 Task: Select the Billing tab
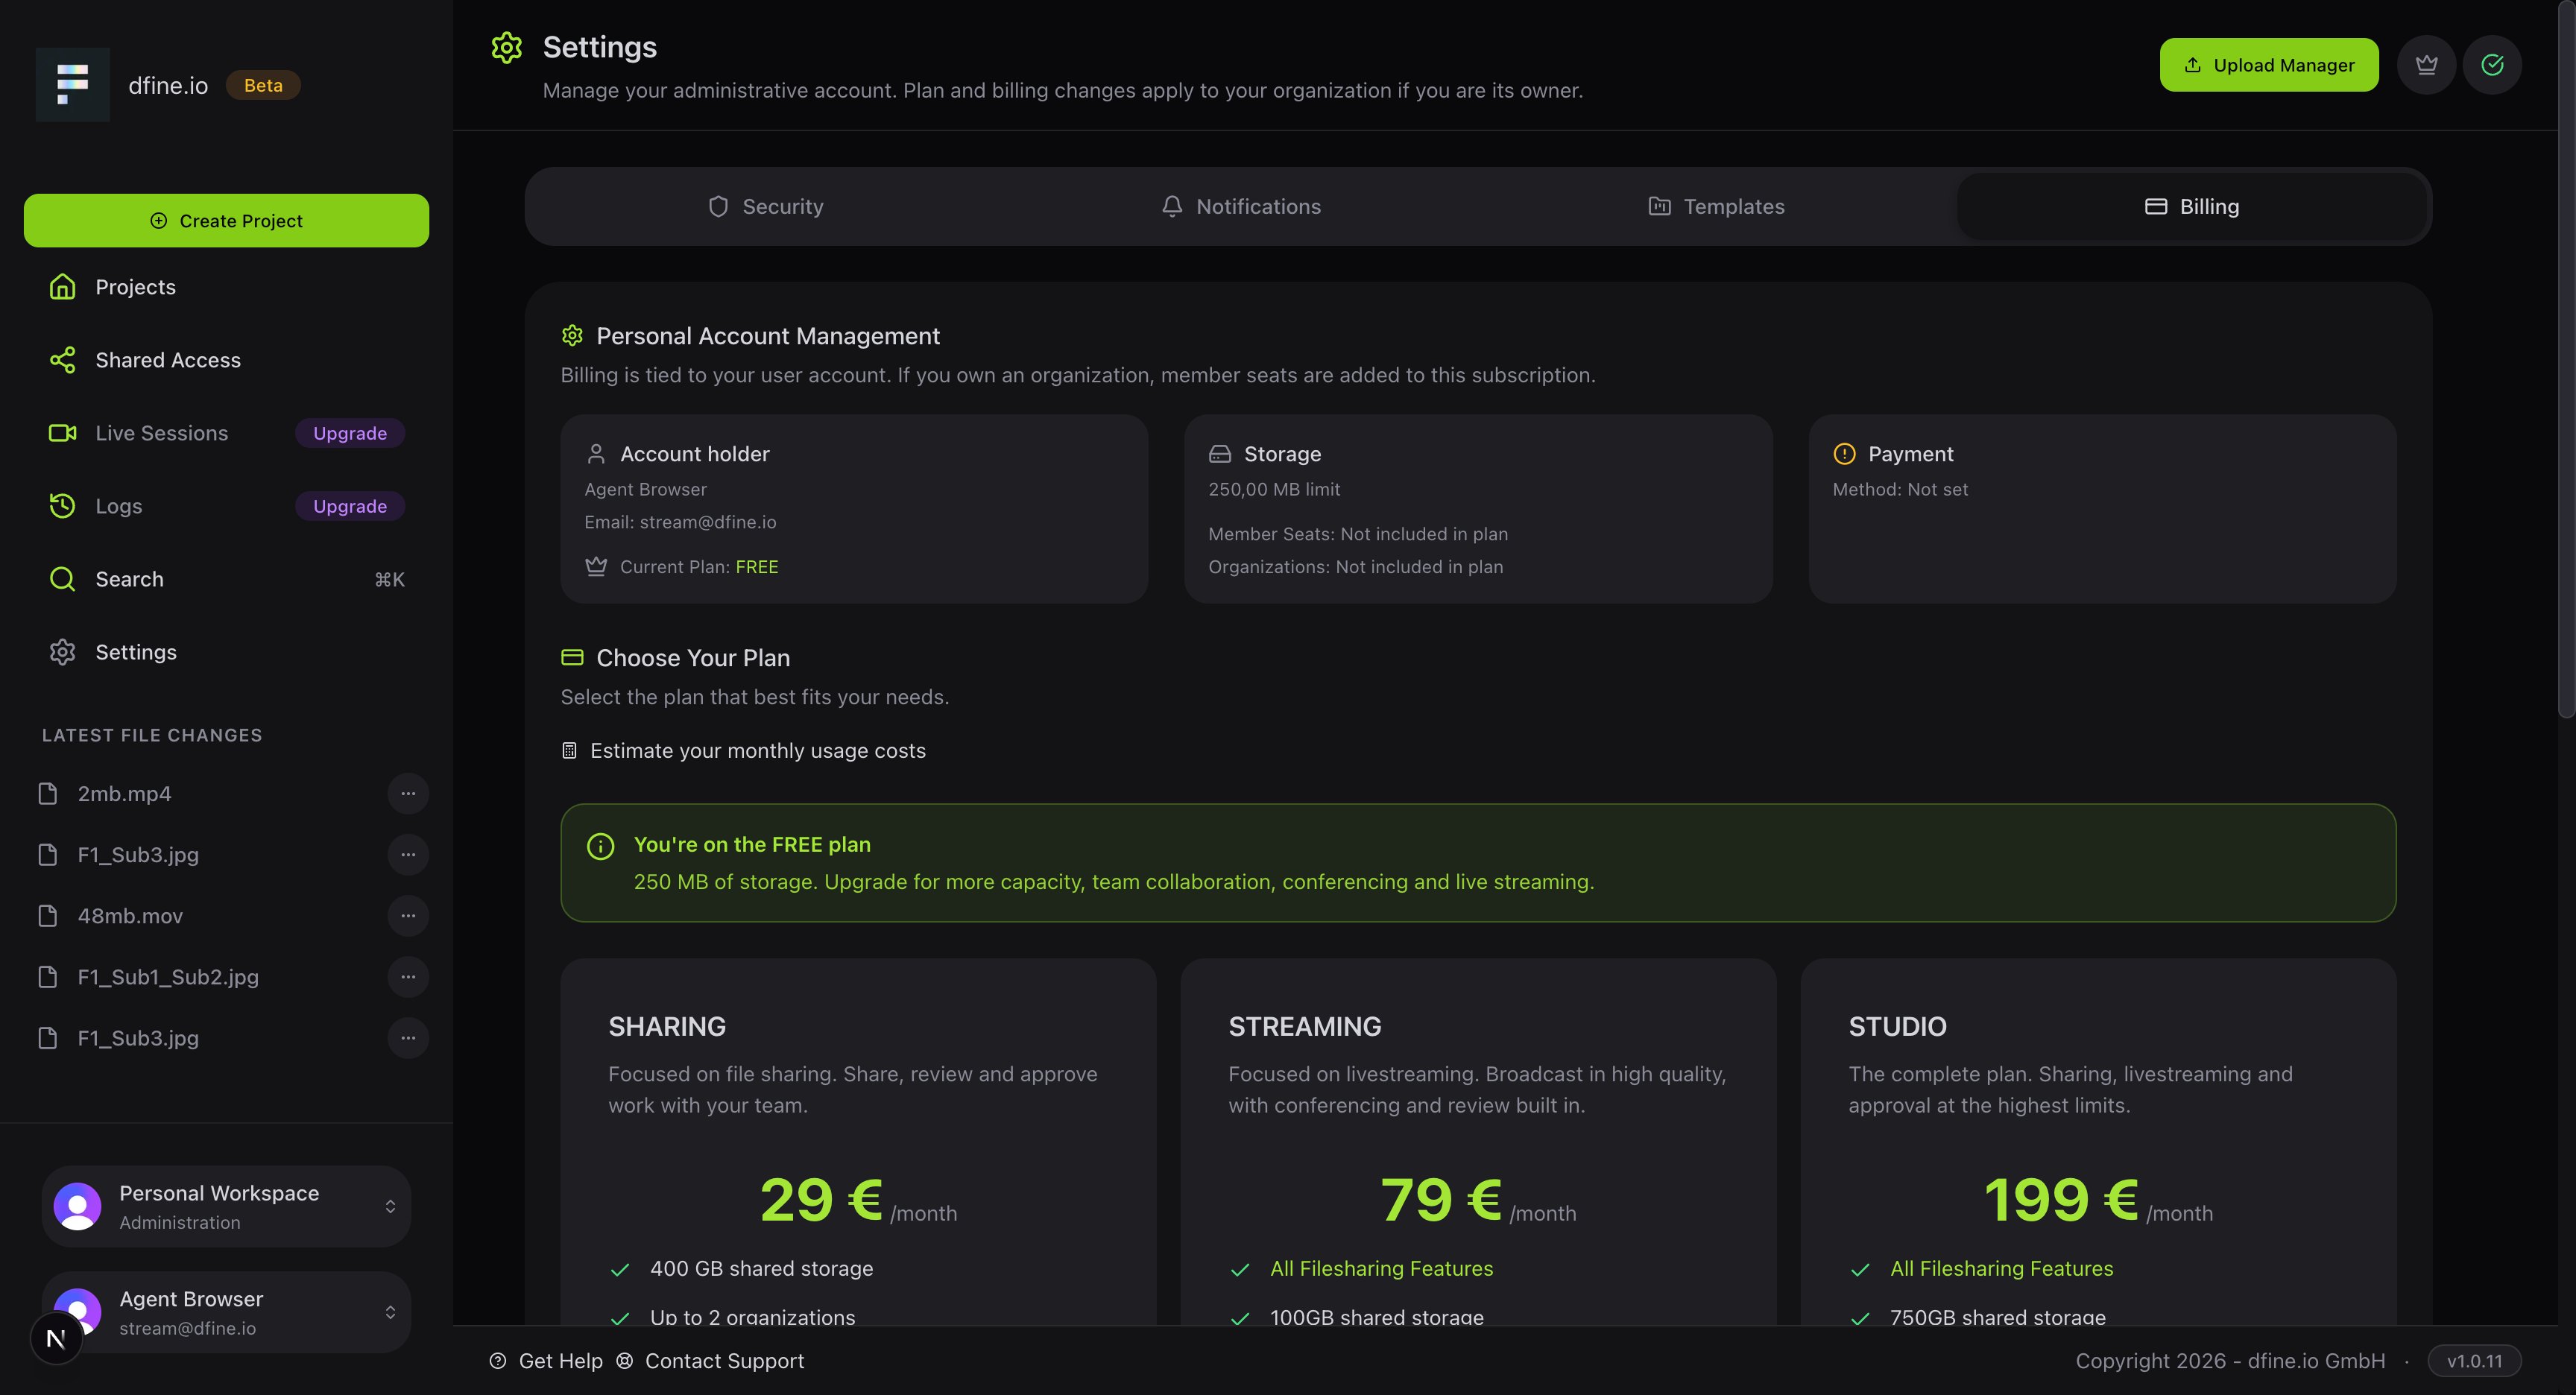click(2192, 206)
